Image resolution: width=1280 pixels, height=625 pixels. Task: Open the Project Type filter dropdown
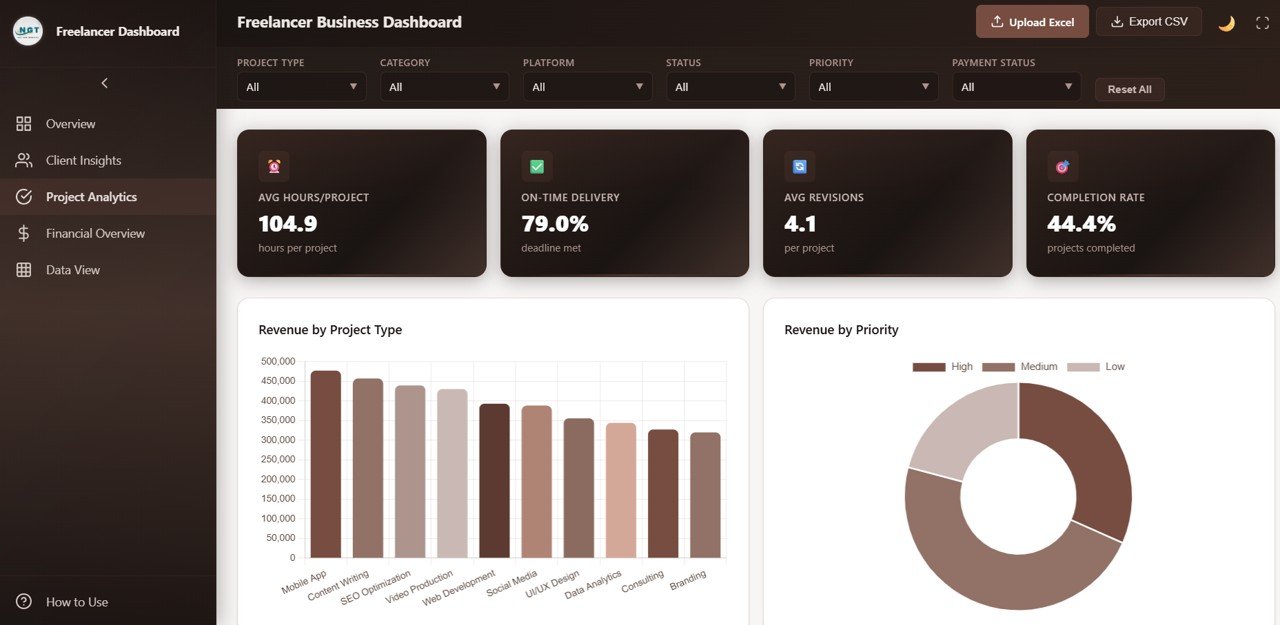pos(301,86)
